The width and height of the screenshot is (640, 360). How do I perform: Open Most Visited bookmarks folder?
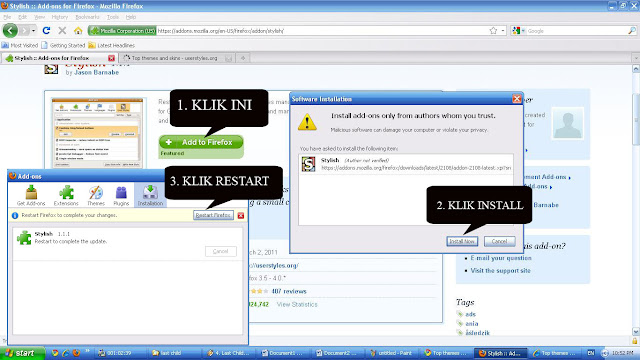tap(20, 45)
